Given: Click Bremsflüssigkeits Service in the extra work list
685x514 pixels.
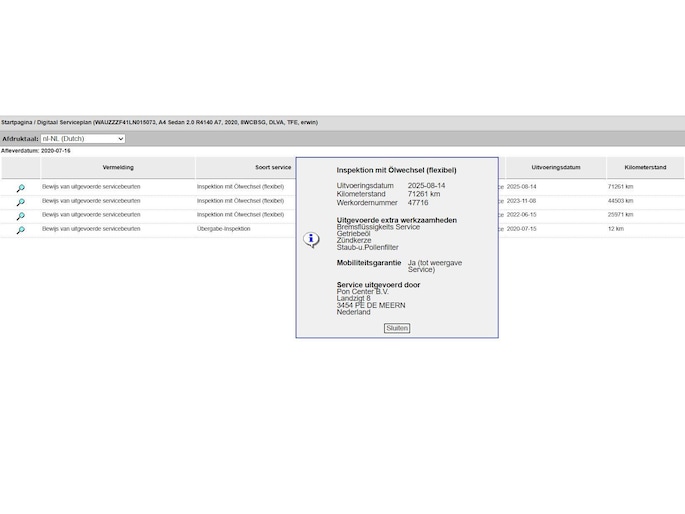Looking at the screenshot, I should coord(378,227).
